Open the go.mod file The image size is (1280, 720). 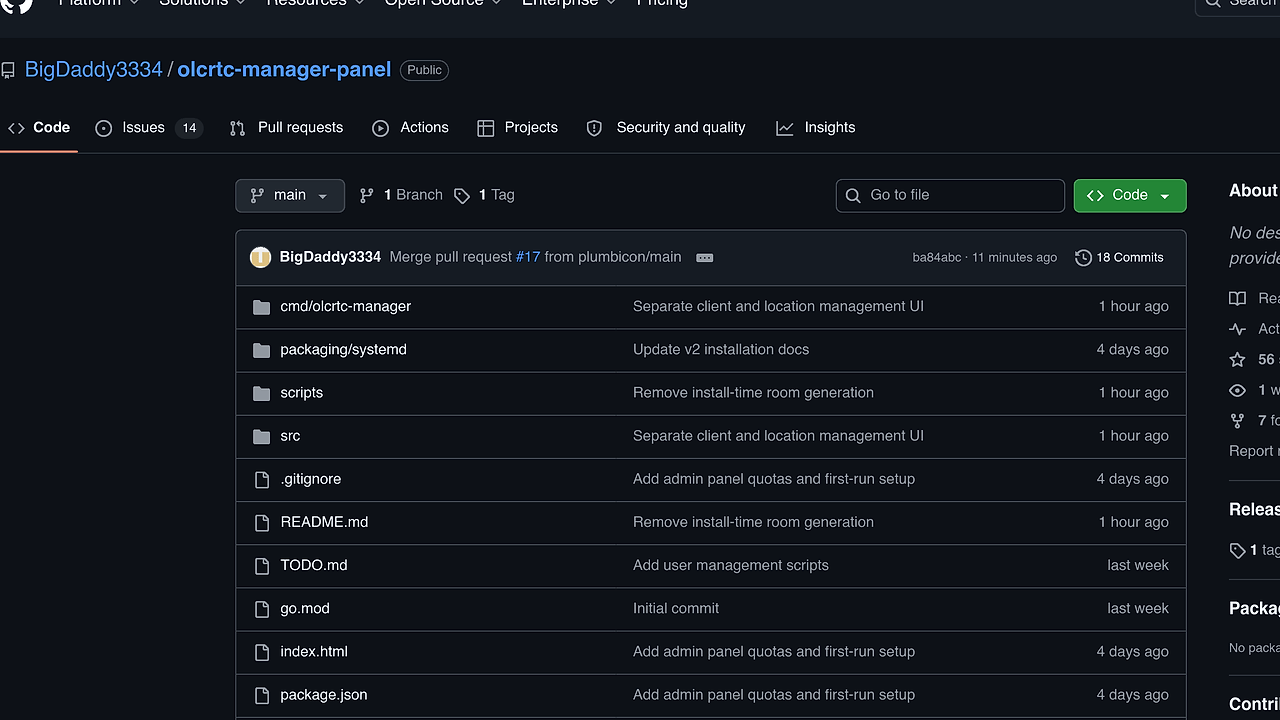click(x=305, y=607)
